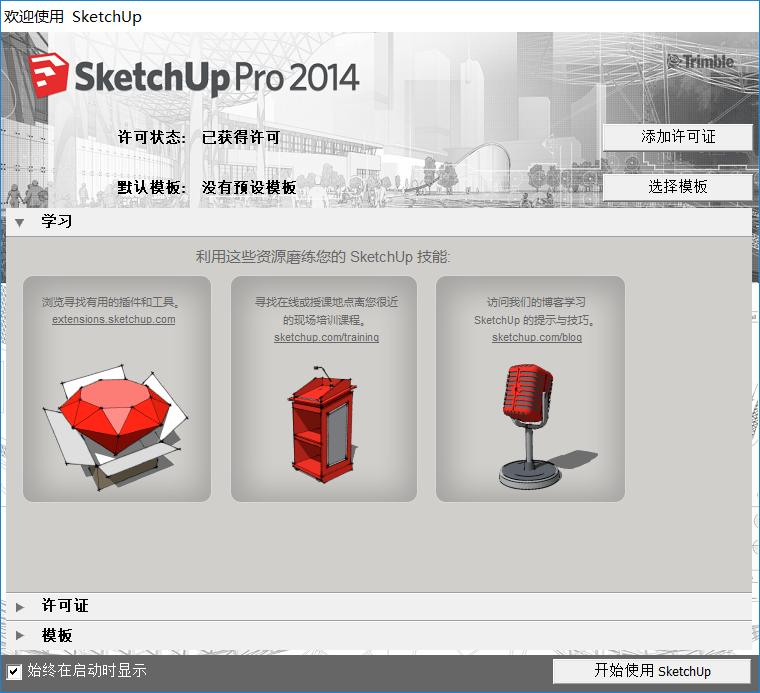Open the 许可证 section header
This screenshot has width=760, height=693.
pyautogui.click(x=379, y=606)
